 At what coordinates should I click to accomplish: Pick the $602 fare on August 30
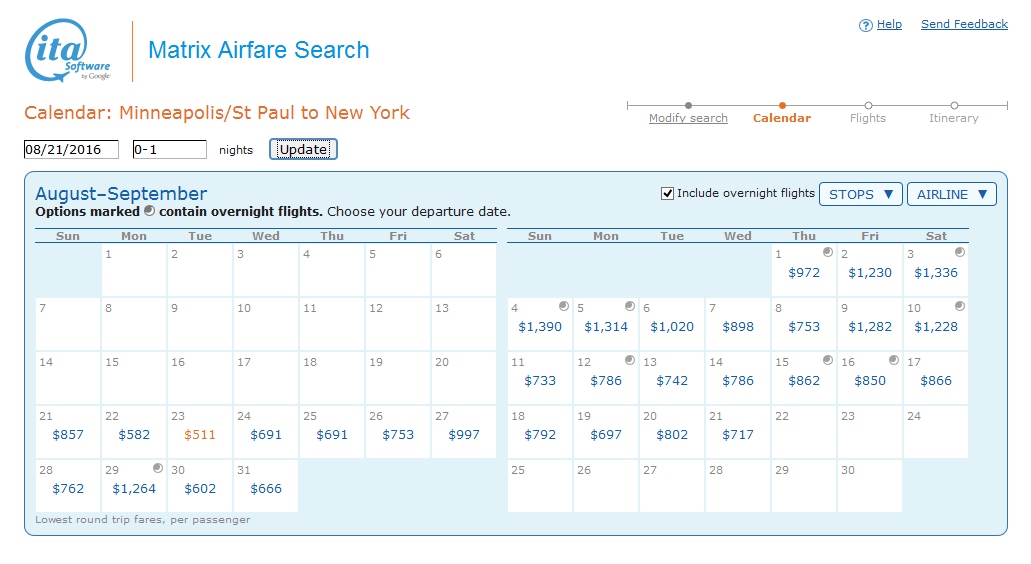click(200, 489)
